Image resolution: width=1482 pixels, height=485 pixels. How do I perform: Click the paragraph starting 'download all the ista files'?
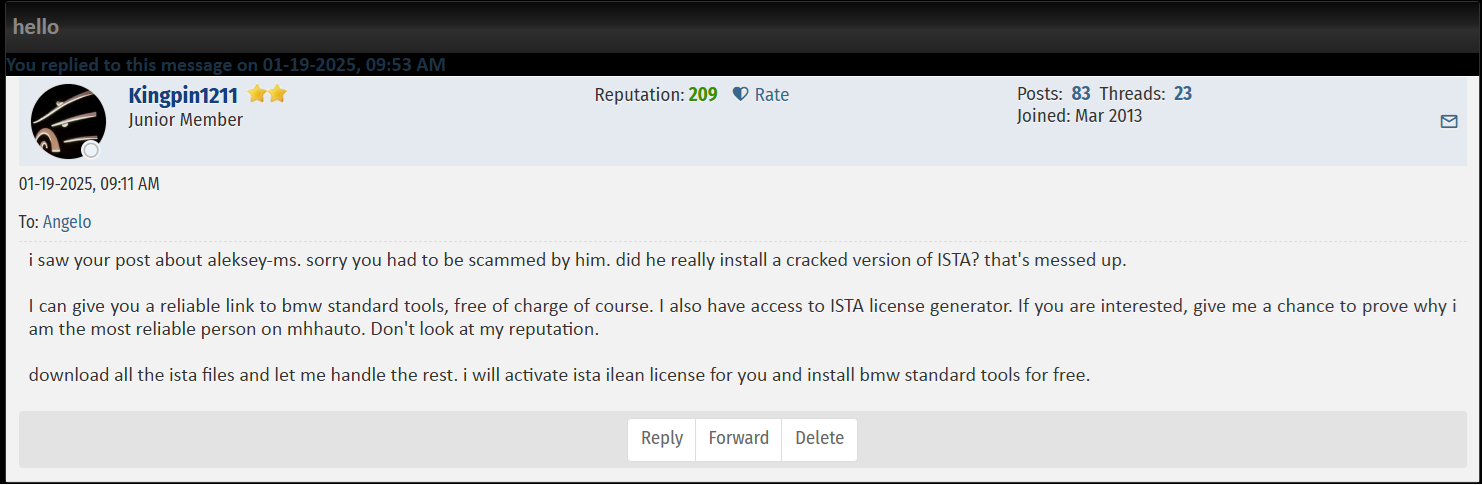tap(559, 376)
